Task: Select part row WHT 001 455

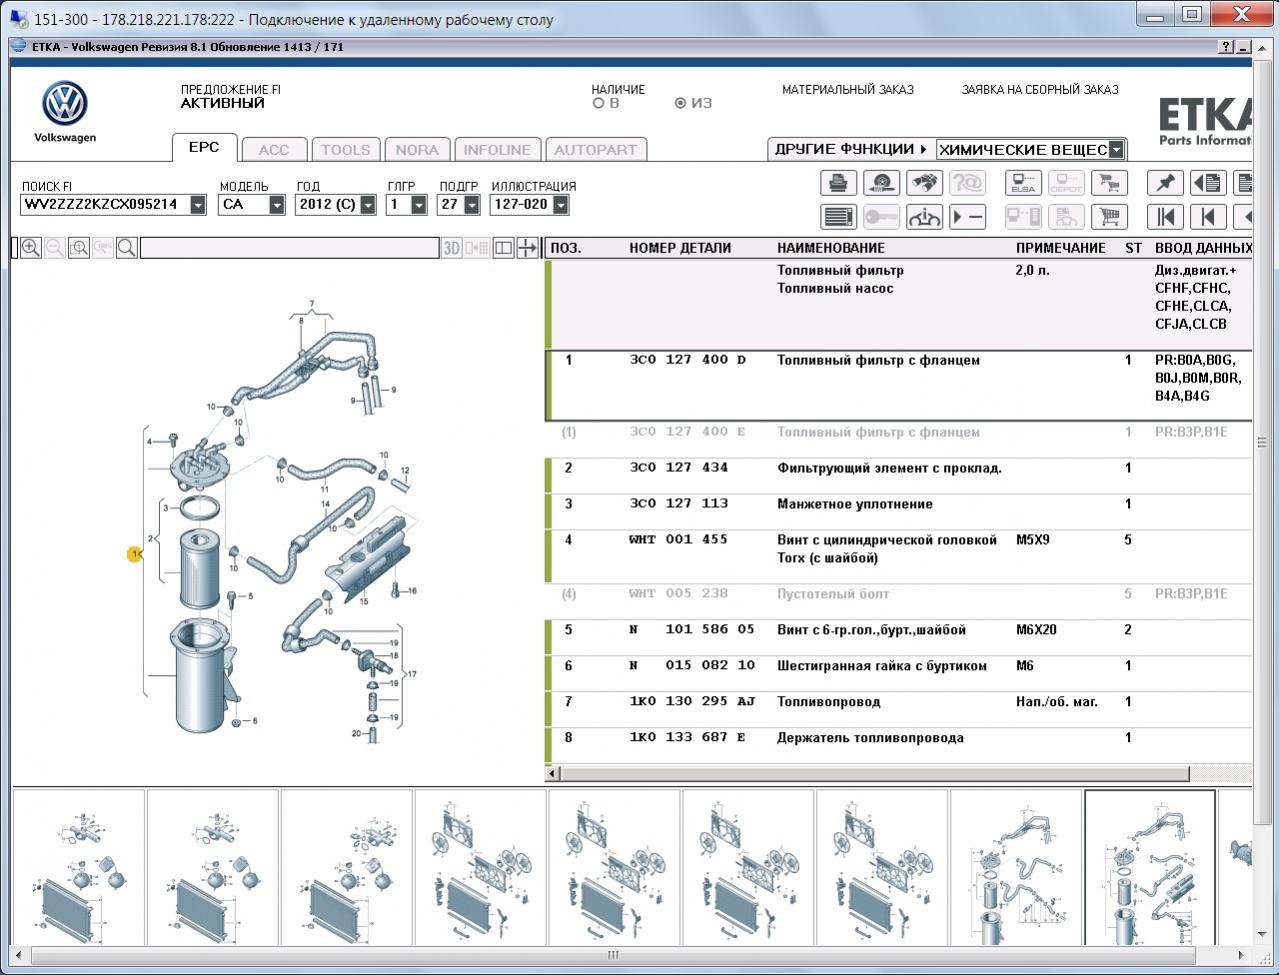Action: pos(898,556)
